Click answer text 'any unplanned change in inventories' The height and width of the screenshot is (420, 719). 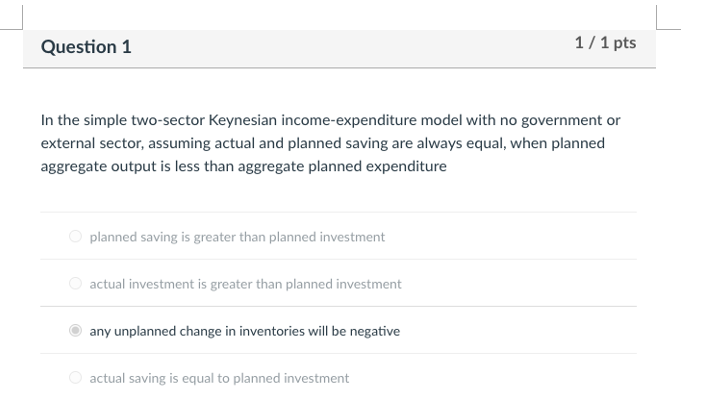pyautogui.click(x=244, y=331)
